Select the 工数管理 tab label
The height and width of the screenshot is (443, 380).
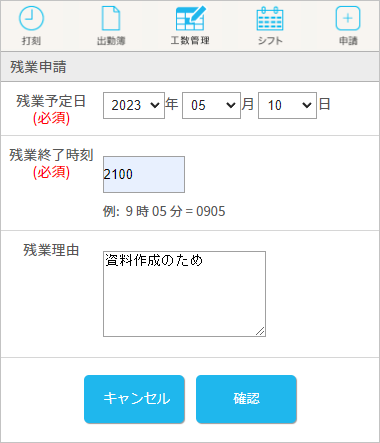point(190,41)
